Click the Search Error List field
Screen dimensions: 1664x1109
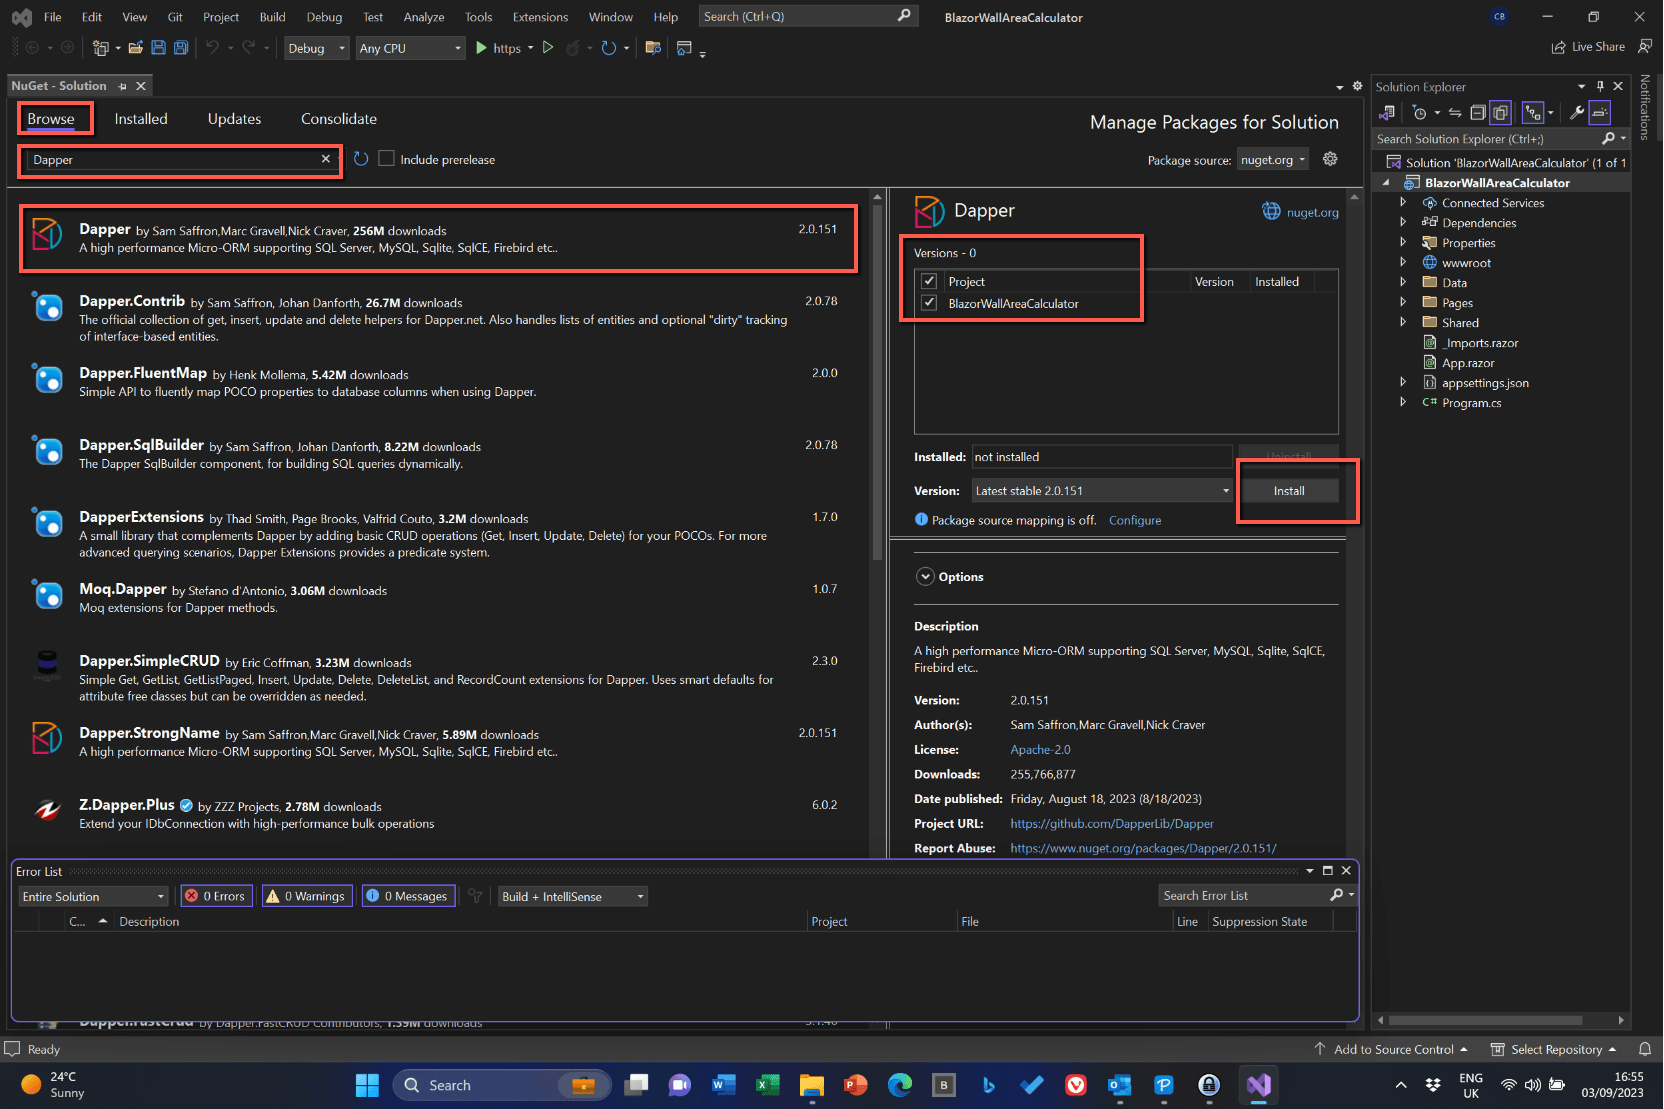pos(1244,896)
